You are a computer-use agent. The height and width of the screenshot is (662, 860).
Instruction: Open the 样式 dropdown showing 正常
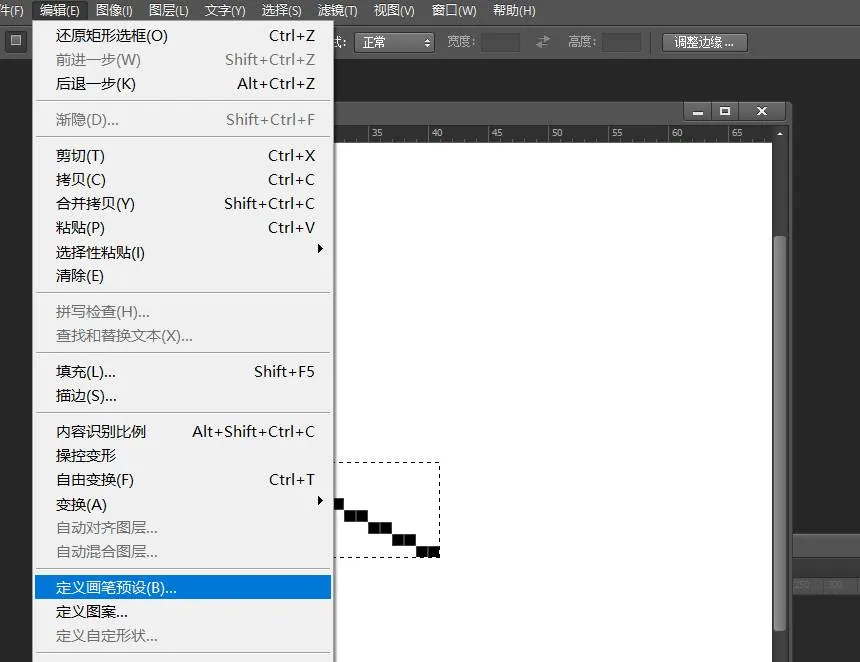[x=394, y=42]
